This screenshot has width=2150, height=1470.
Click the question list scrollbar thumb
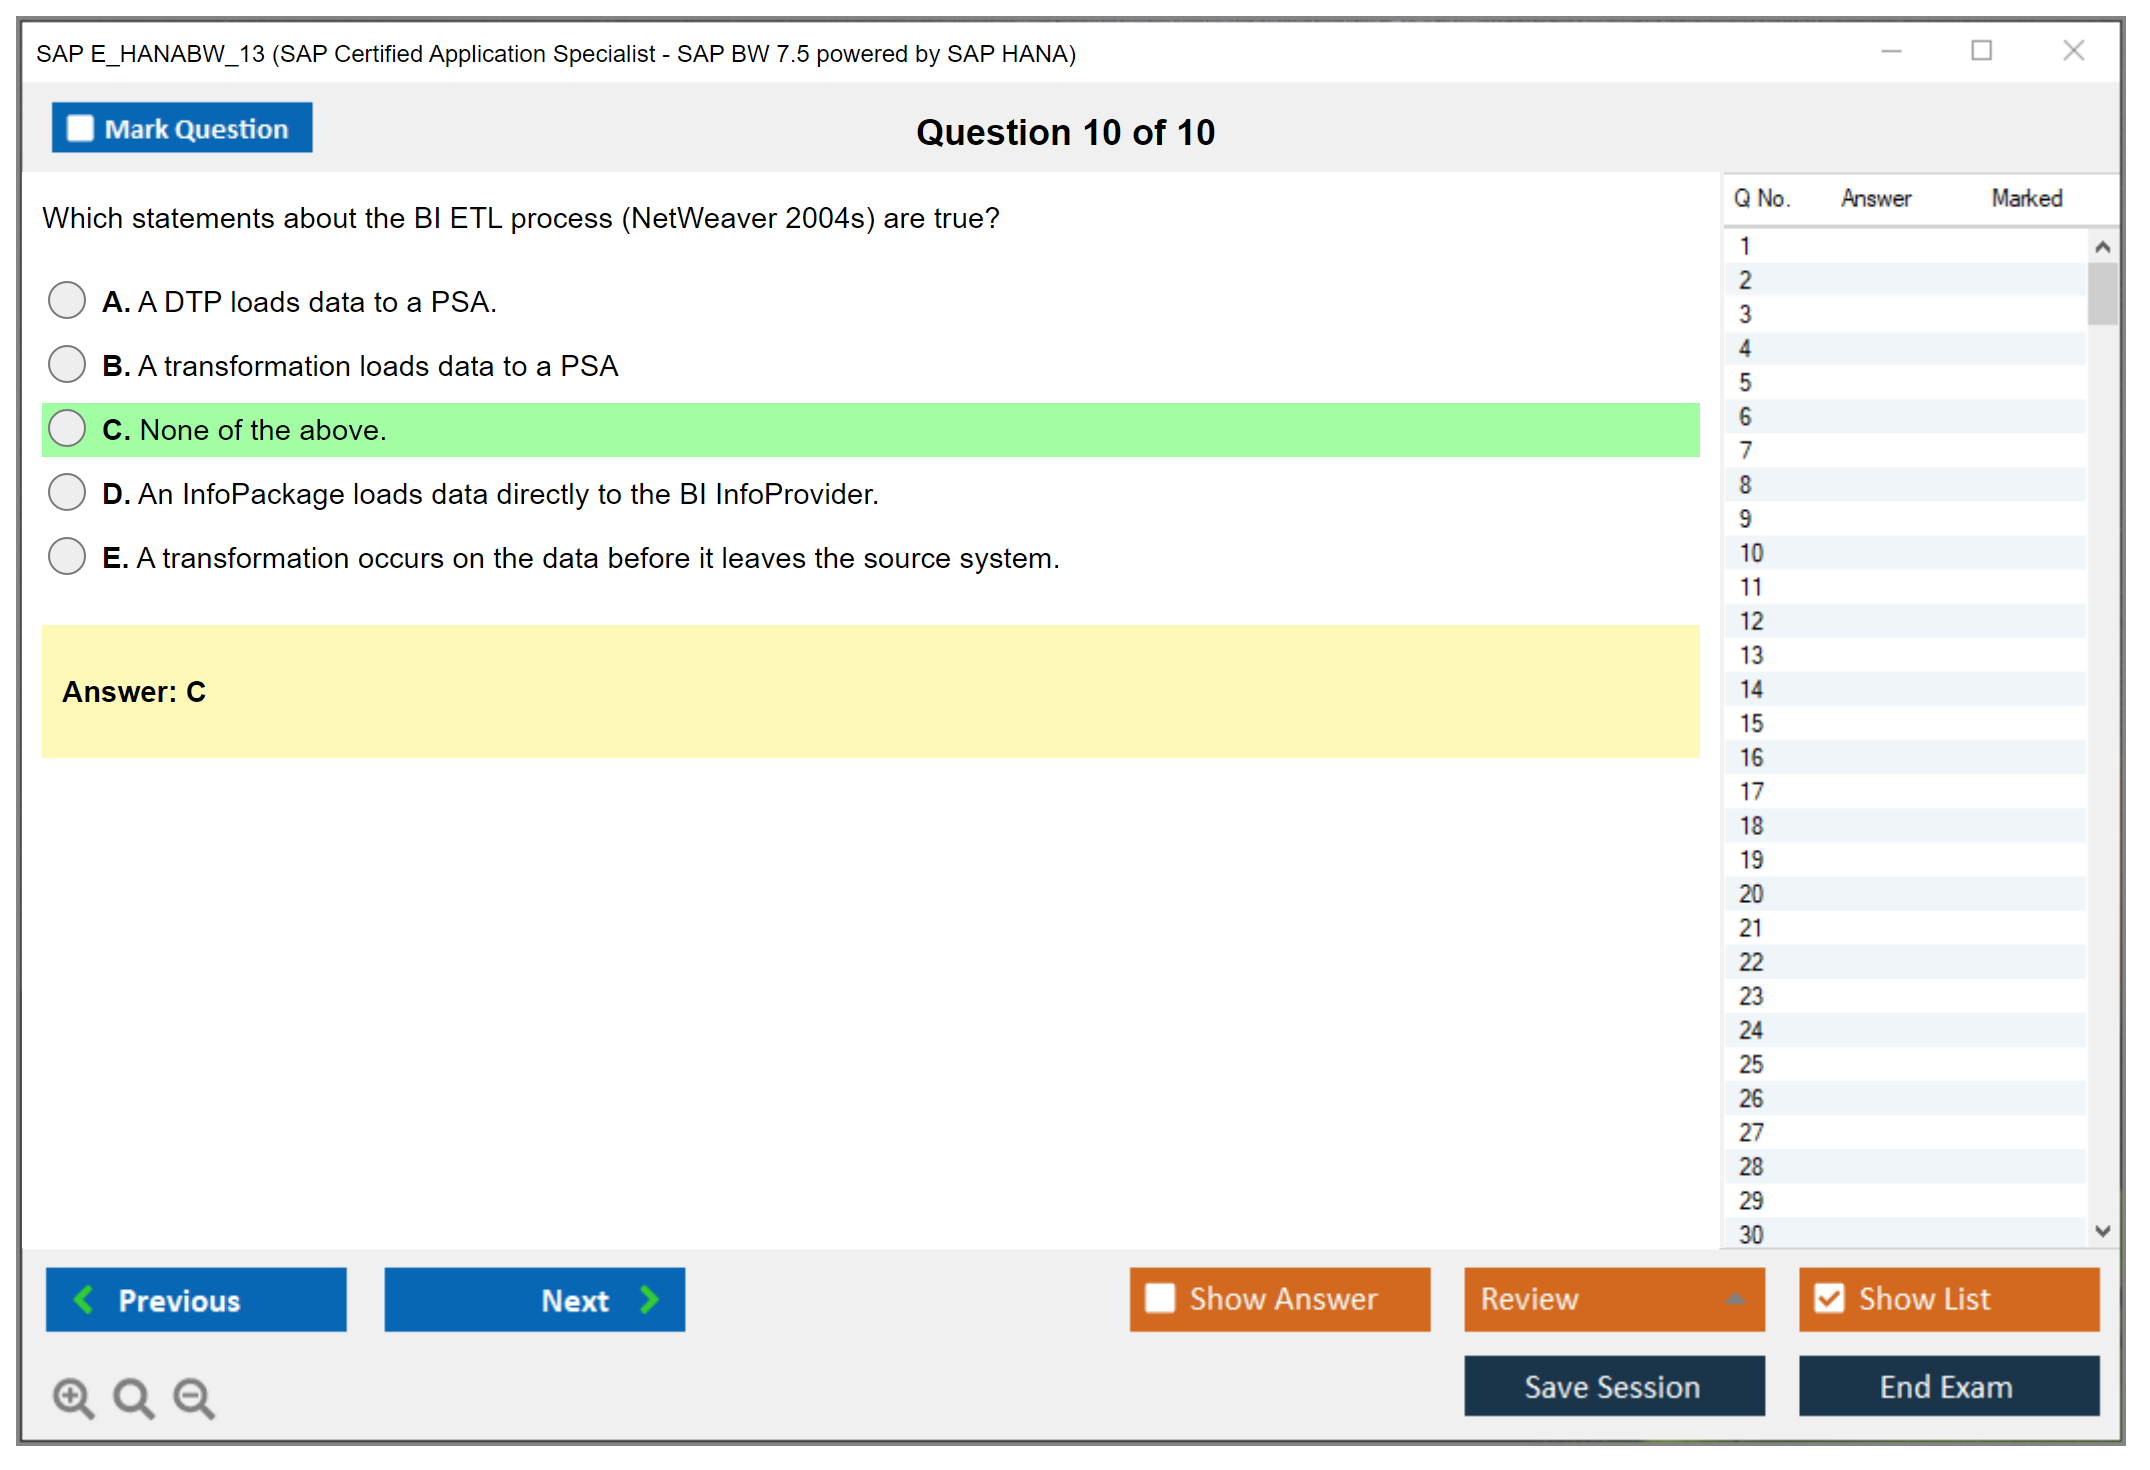click(x=2102, y=294)
